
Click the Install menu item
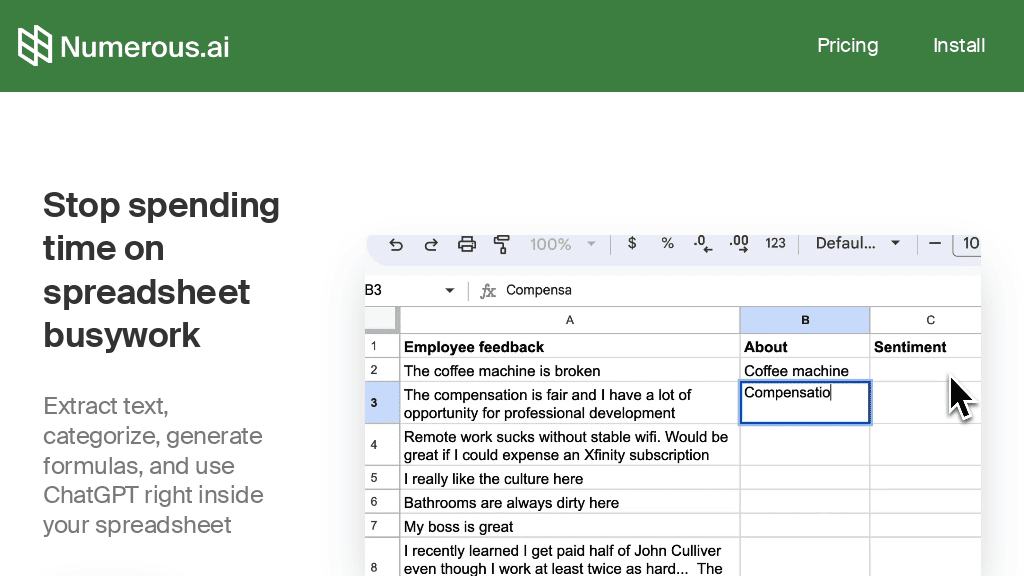tap(958, 45)
